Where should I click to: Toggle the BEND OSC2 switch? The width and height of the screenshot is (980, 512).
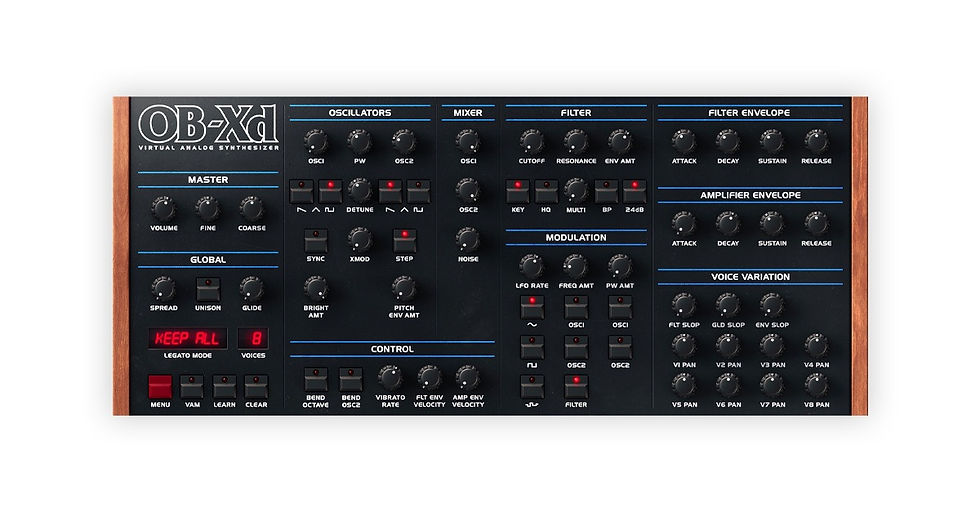point(351,379)
